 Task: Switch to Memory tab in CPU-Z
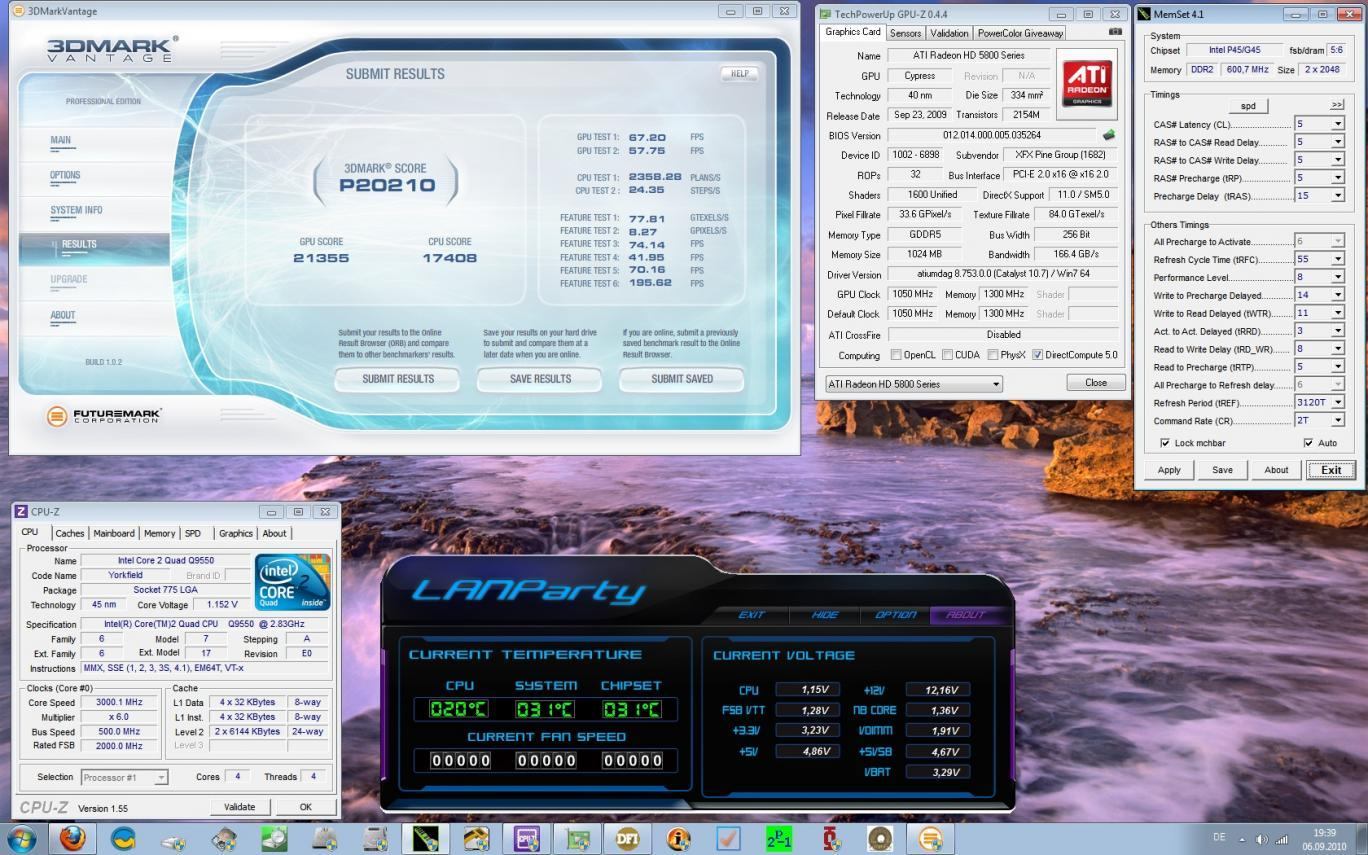click(159, 533)
